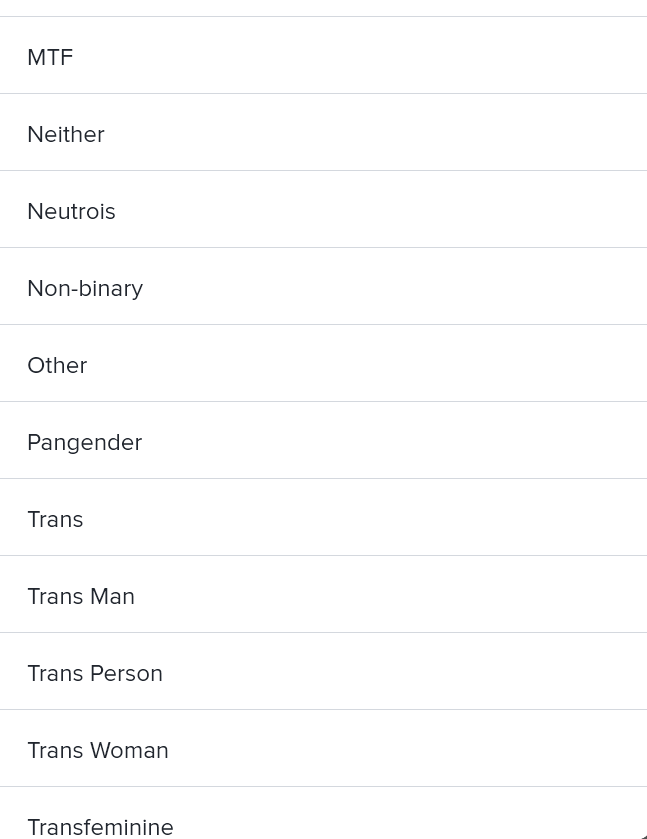Screen dimensions: 647x839
Task: Select the MTF option
Action: [x=50, y=57]
